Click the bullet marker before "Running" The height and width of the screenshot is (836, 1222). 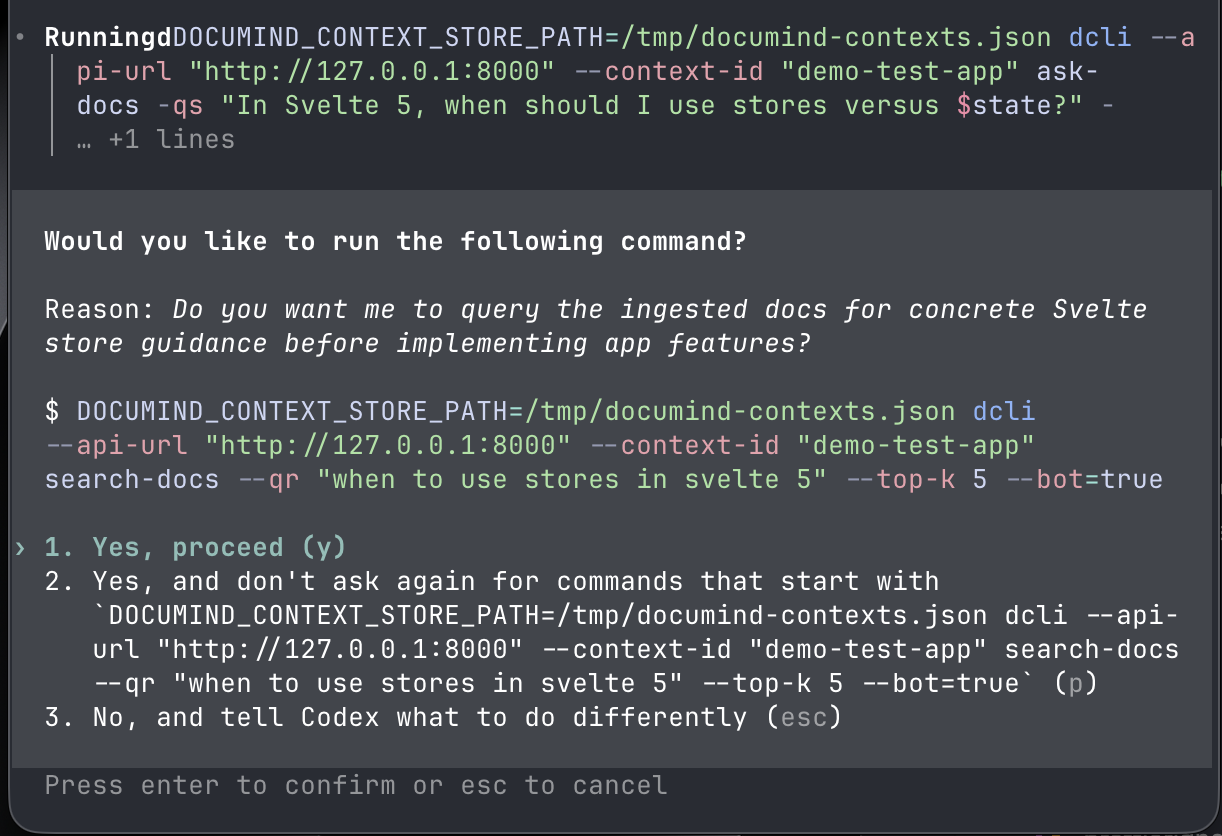pos(20,38)
